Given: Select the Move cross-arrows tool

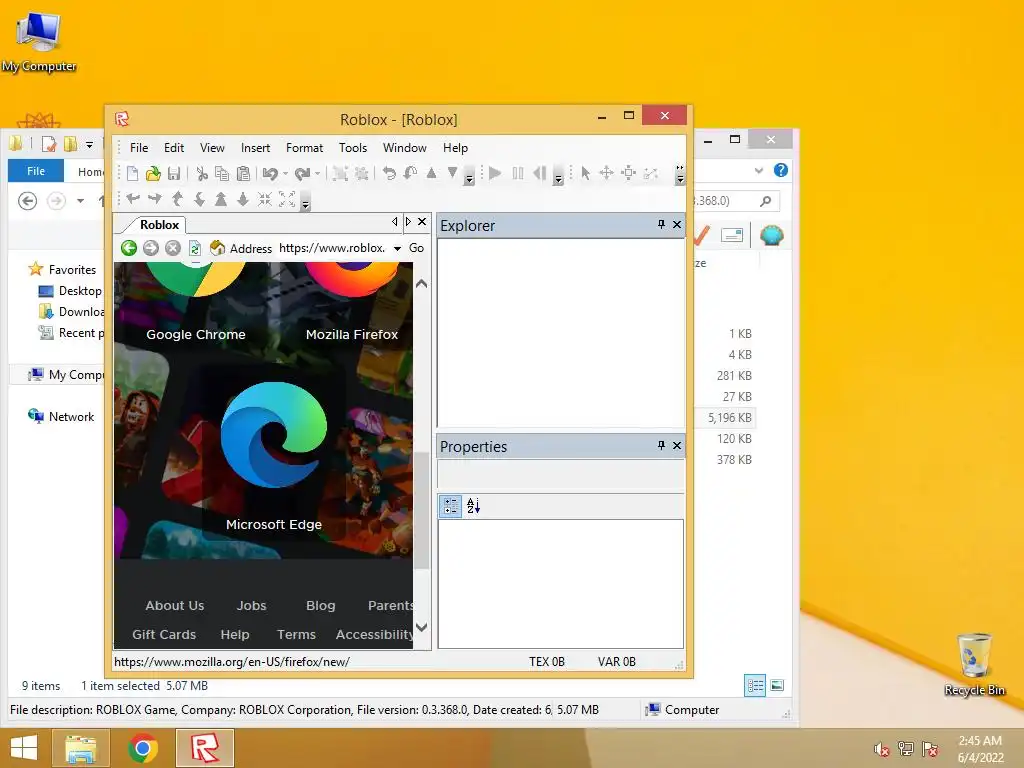Looking at the screenshot, I should 606,173.
